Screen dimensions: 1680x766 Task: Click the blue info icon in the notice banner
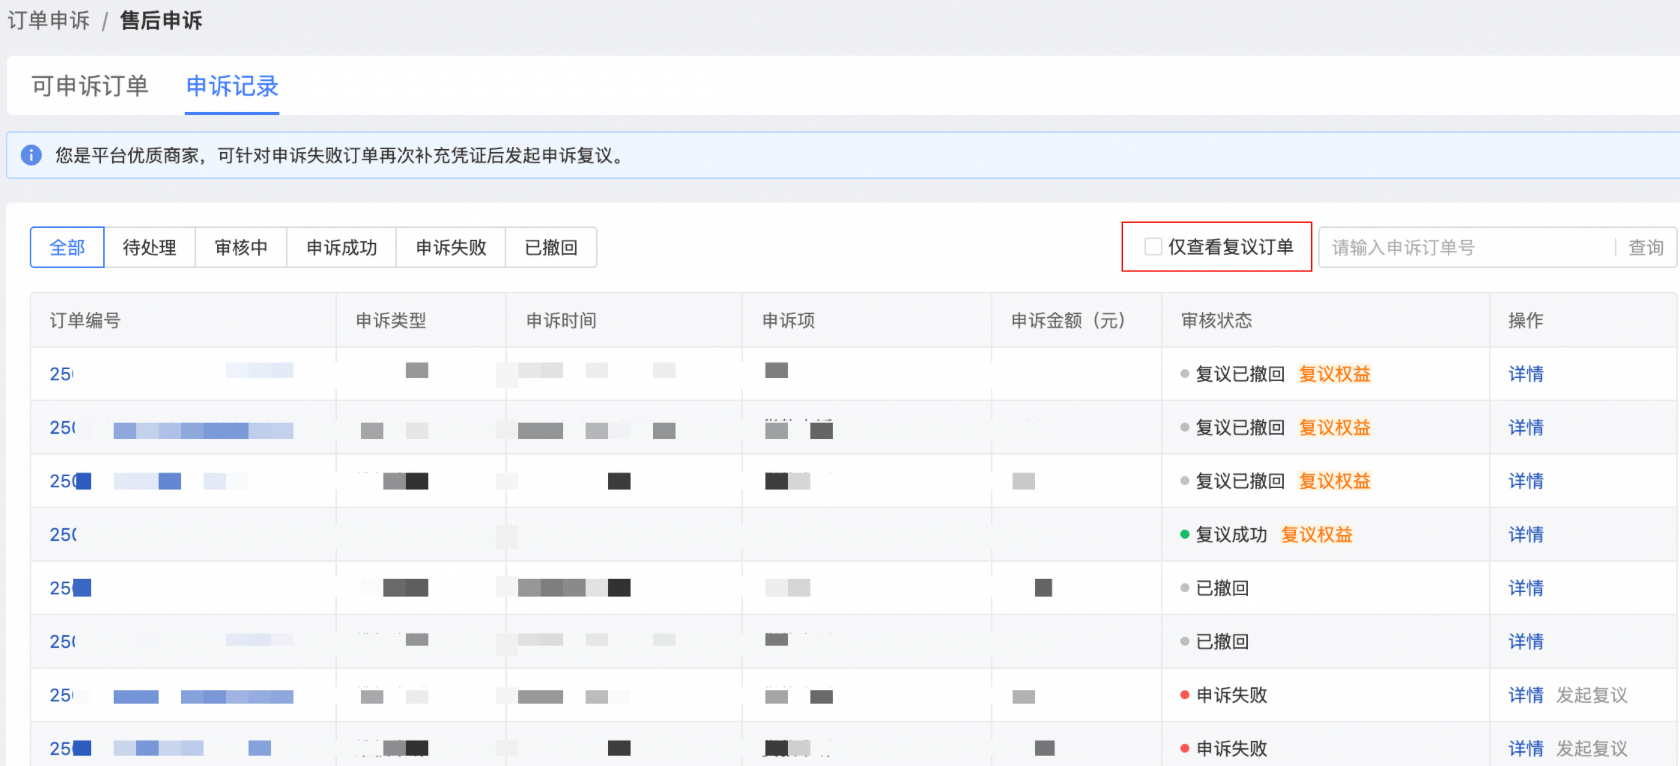(31, 155)
